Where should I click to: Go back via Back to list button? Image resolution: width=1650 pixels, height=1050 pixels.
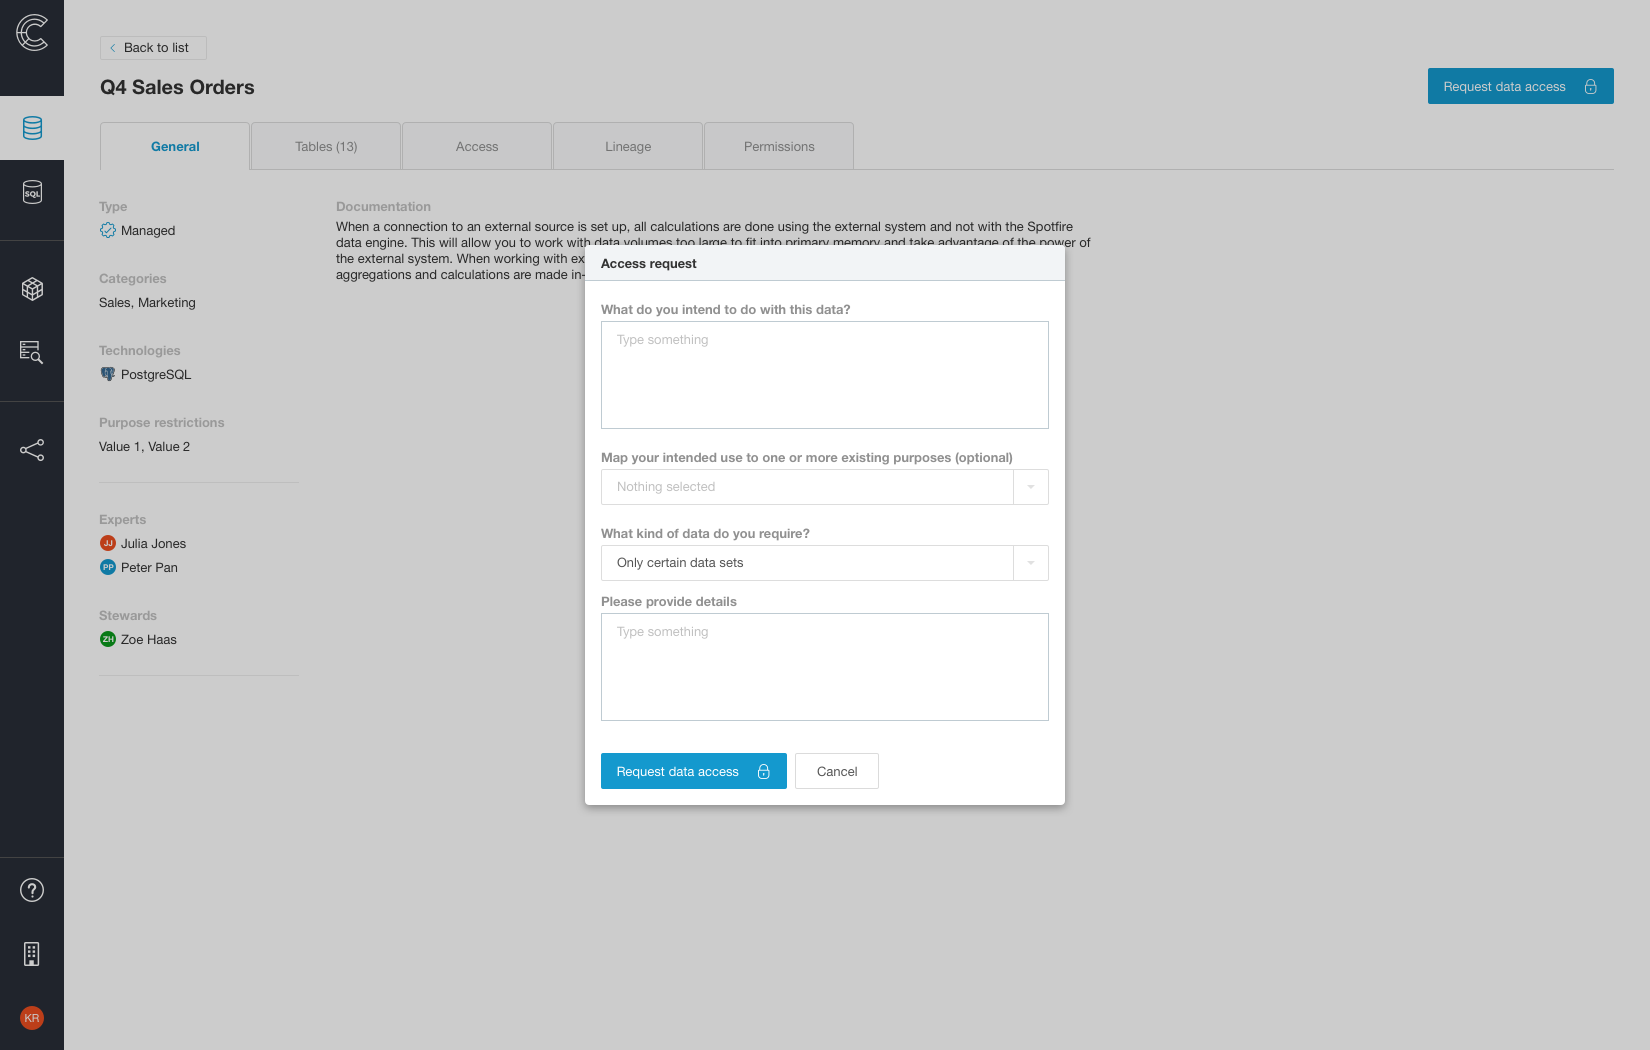pos(153,48)
